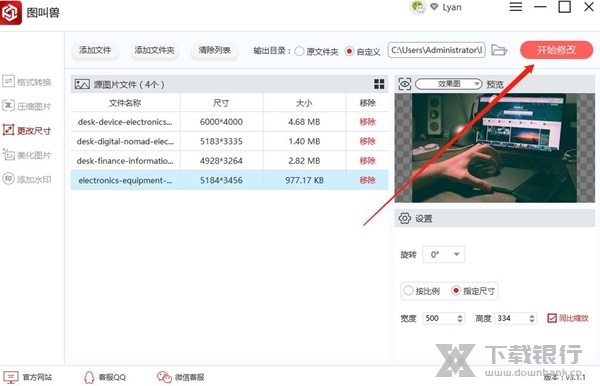Adjust 高度 value with stepper arrows

tap(532, 318)
